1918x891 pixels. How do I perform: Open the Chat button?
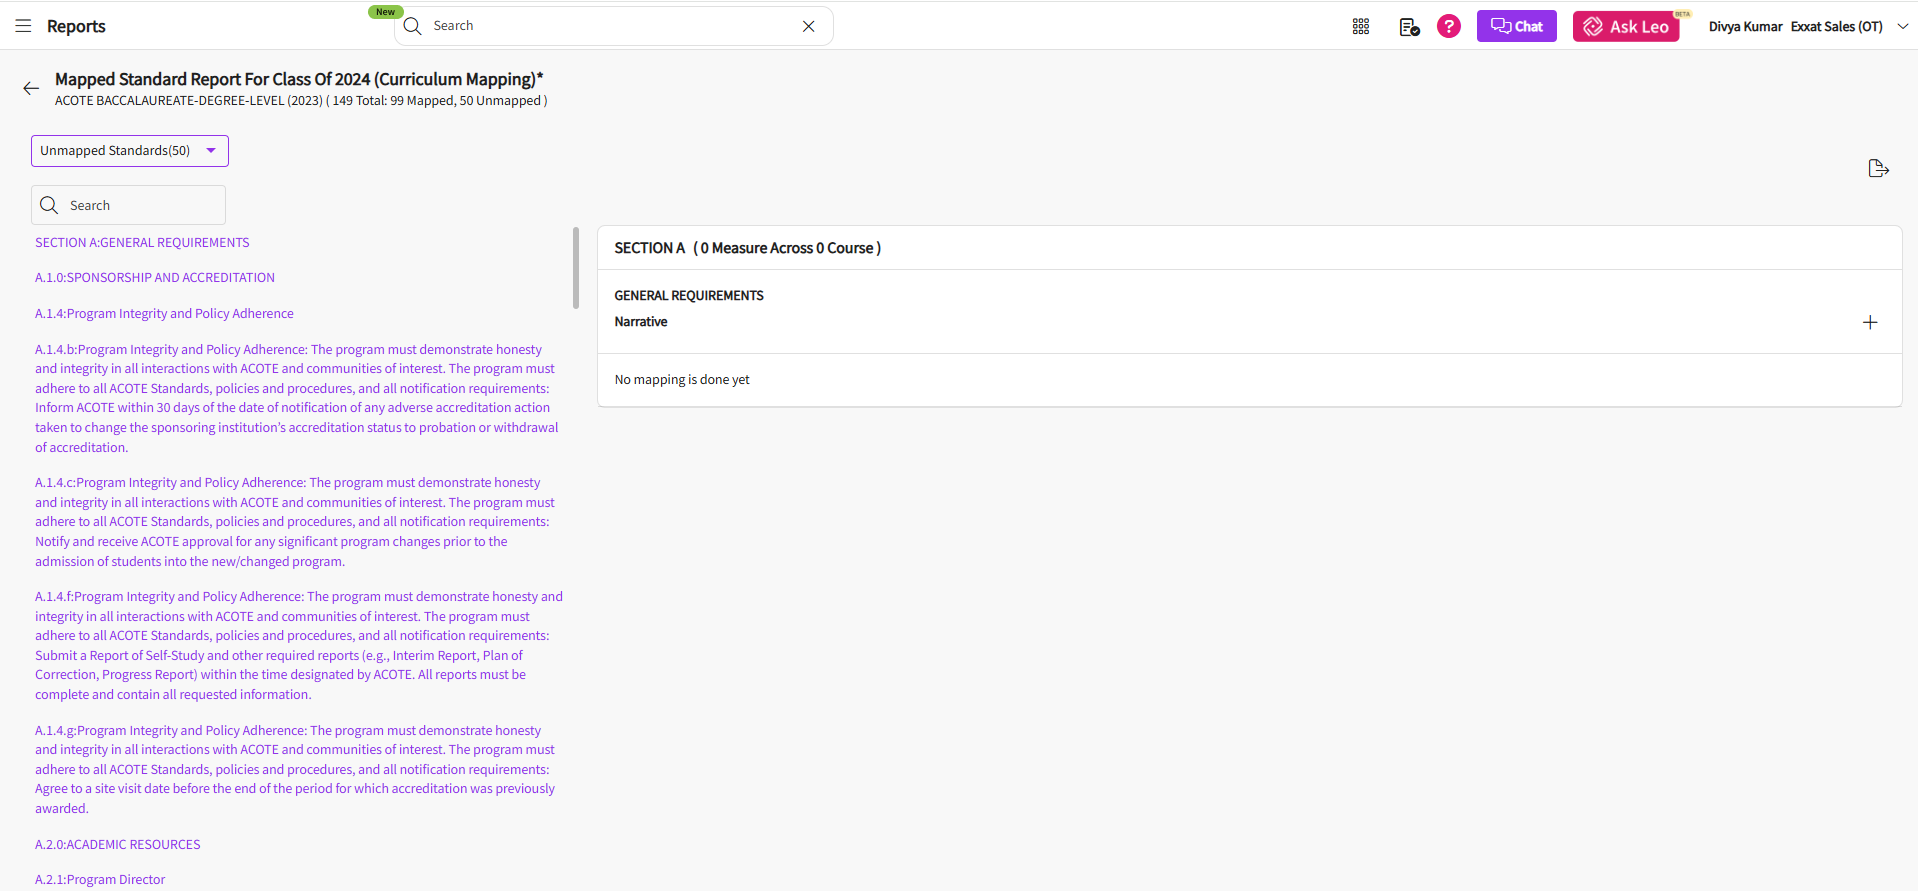pos(1516,27)
